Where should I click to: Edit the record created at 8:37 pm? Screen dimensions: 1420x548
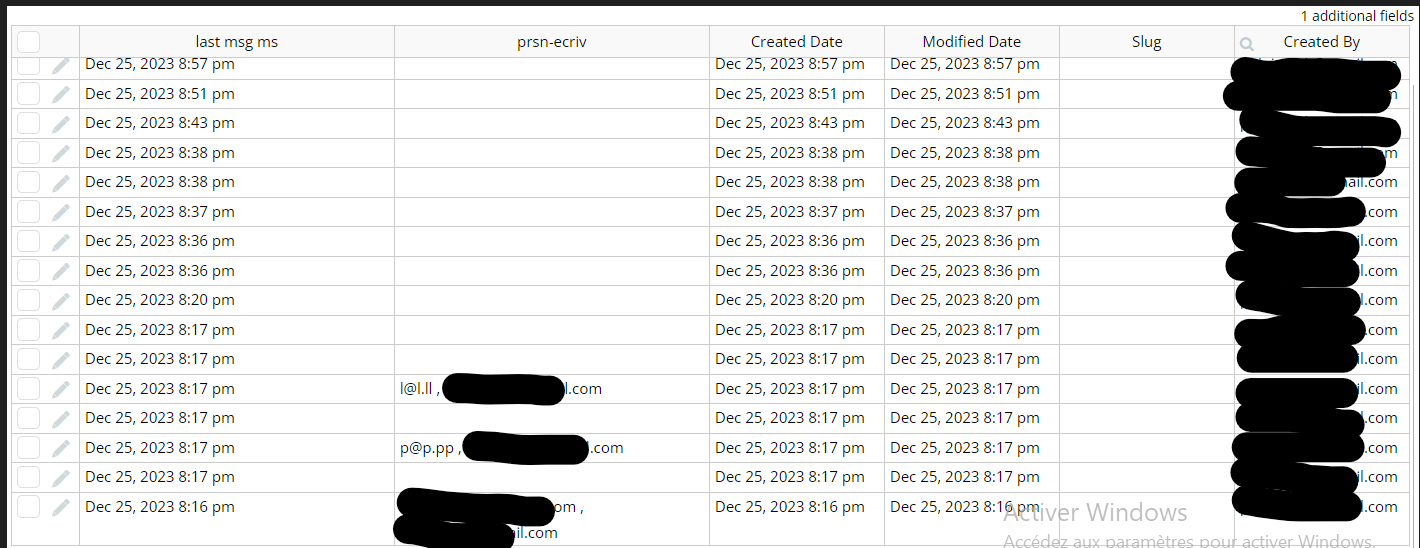[x=61, y=212]
